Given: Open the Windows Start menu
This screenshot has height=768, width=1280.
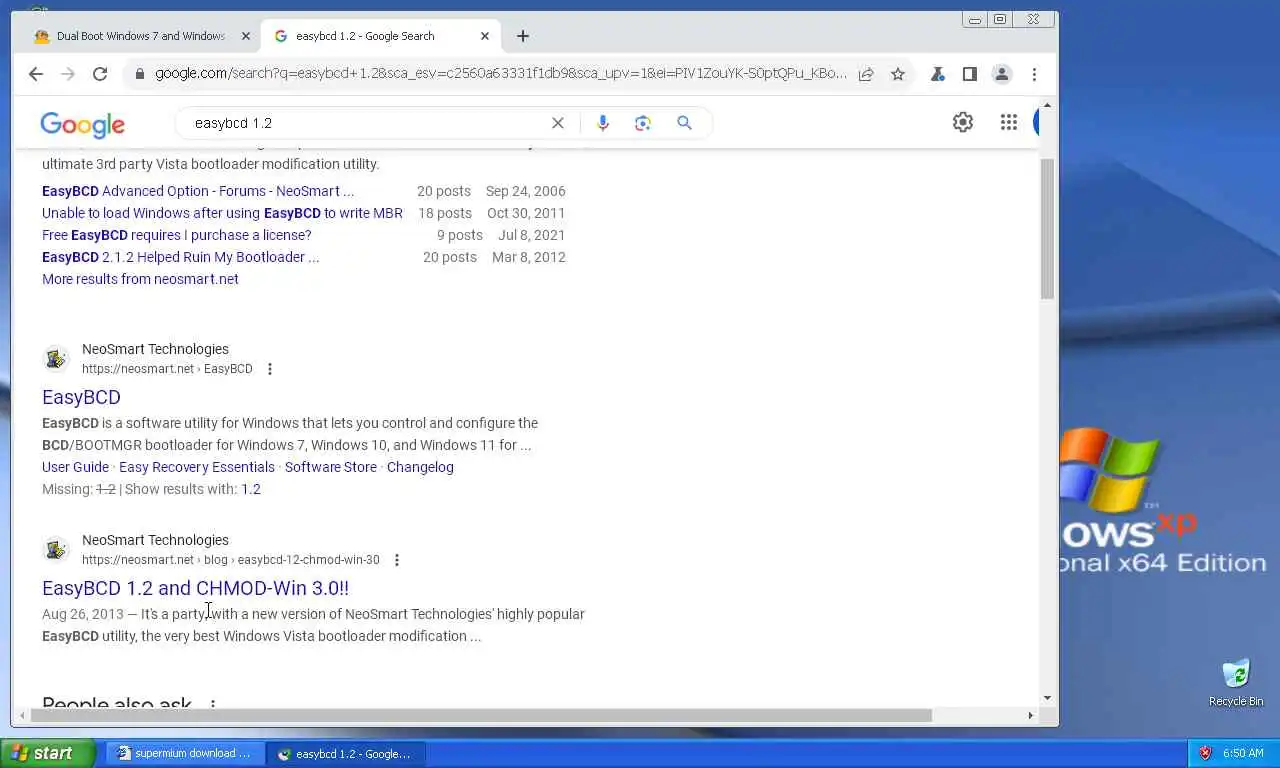Looking at the screenshot, I should 47,753.
